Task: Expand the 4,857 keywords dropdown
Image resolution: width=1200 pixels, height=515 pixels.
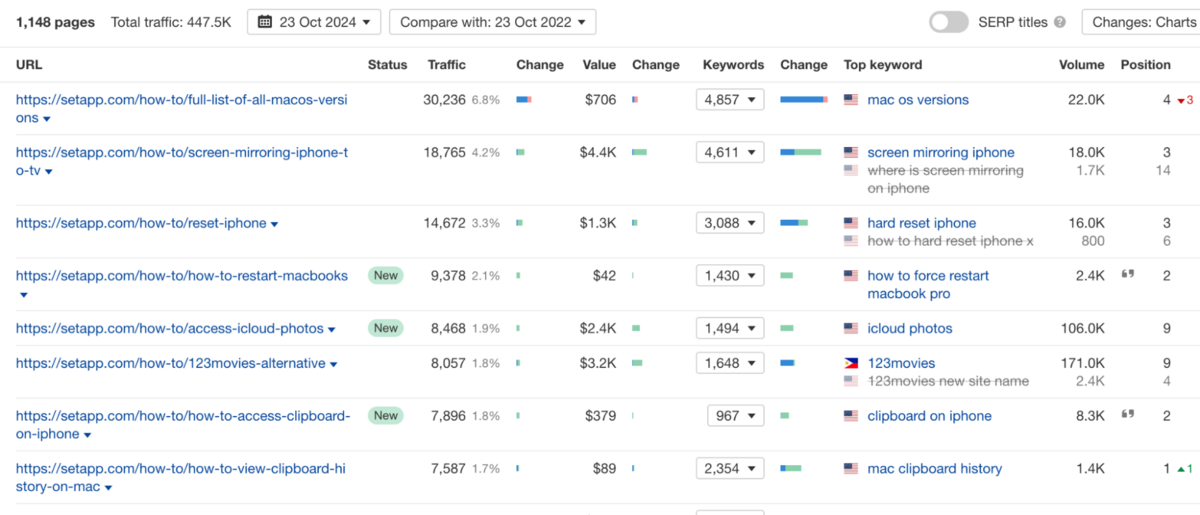Action: click(x=730, y=100)
